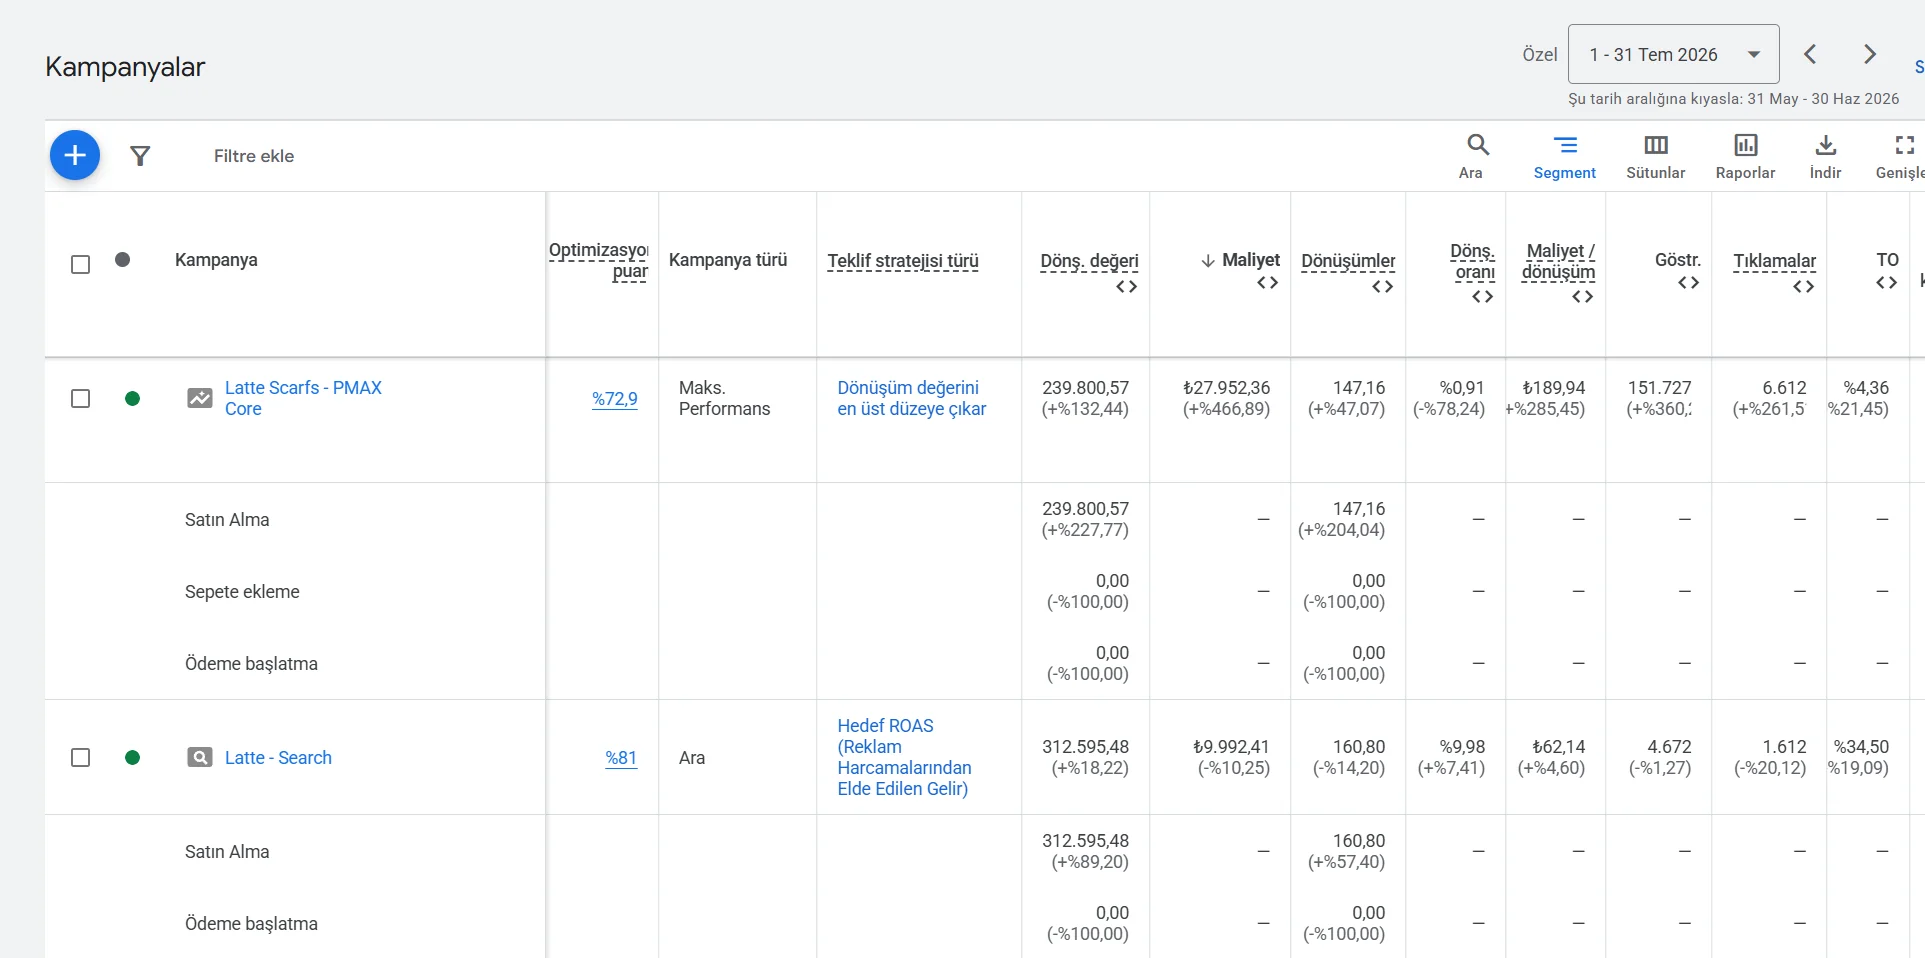Open the Raporlar reports icon
The height and width of the screenshot is (958, 1925).
[x=1746, y=157]
